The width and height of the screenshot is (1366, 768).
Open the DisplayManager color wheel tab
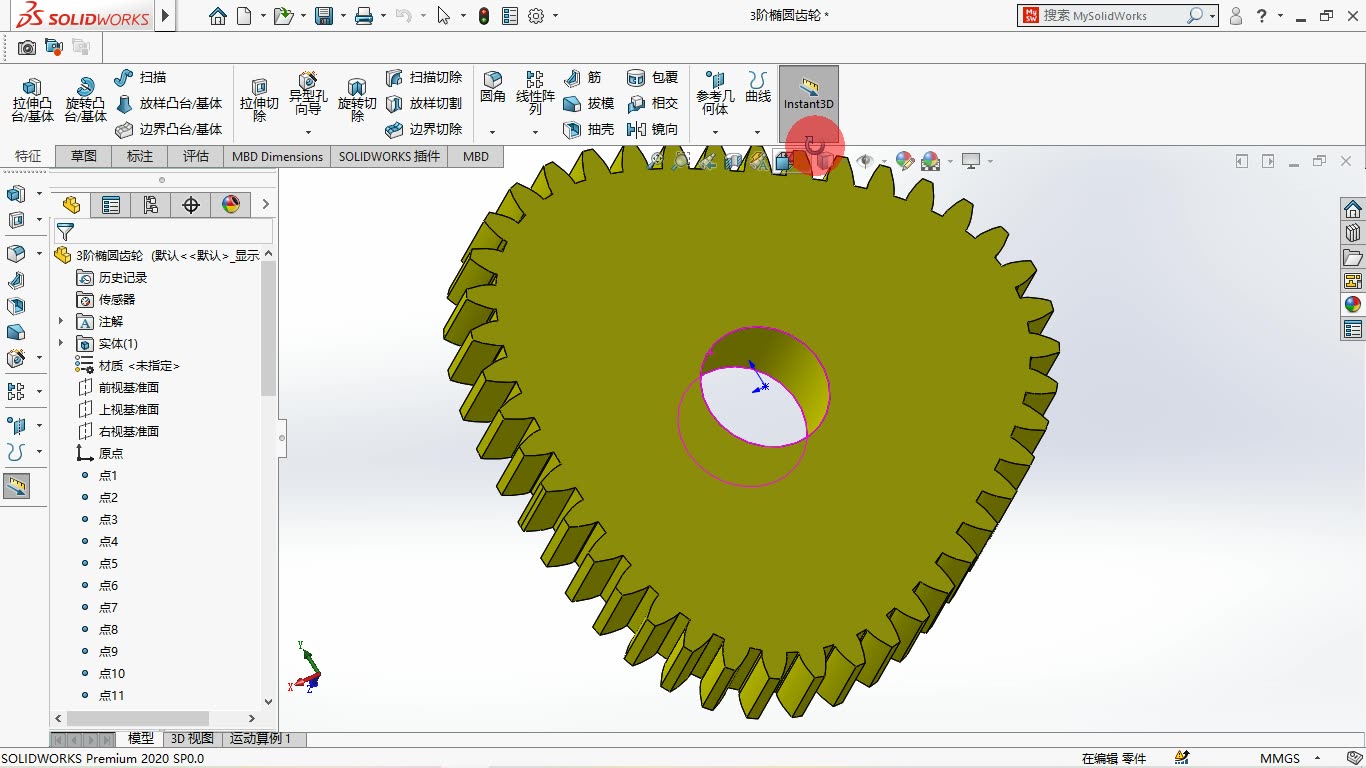tap(231, 205)
